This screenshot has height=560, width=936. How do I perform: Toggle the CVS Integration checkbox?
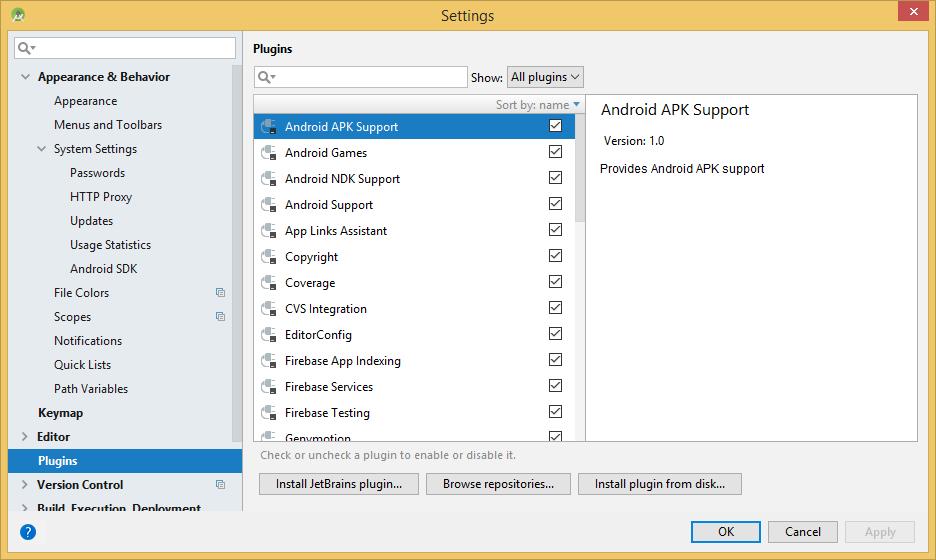(x=555, y=307)
